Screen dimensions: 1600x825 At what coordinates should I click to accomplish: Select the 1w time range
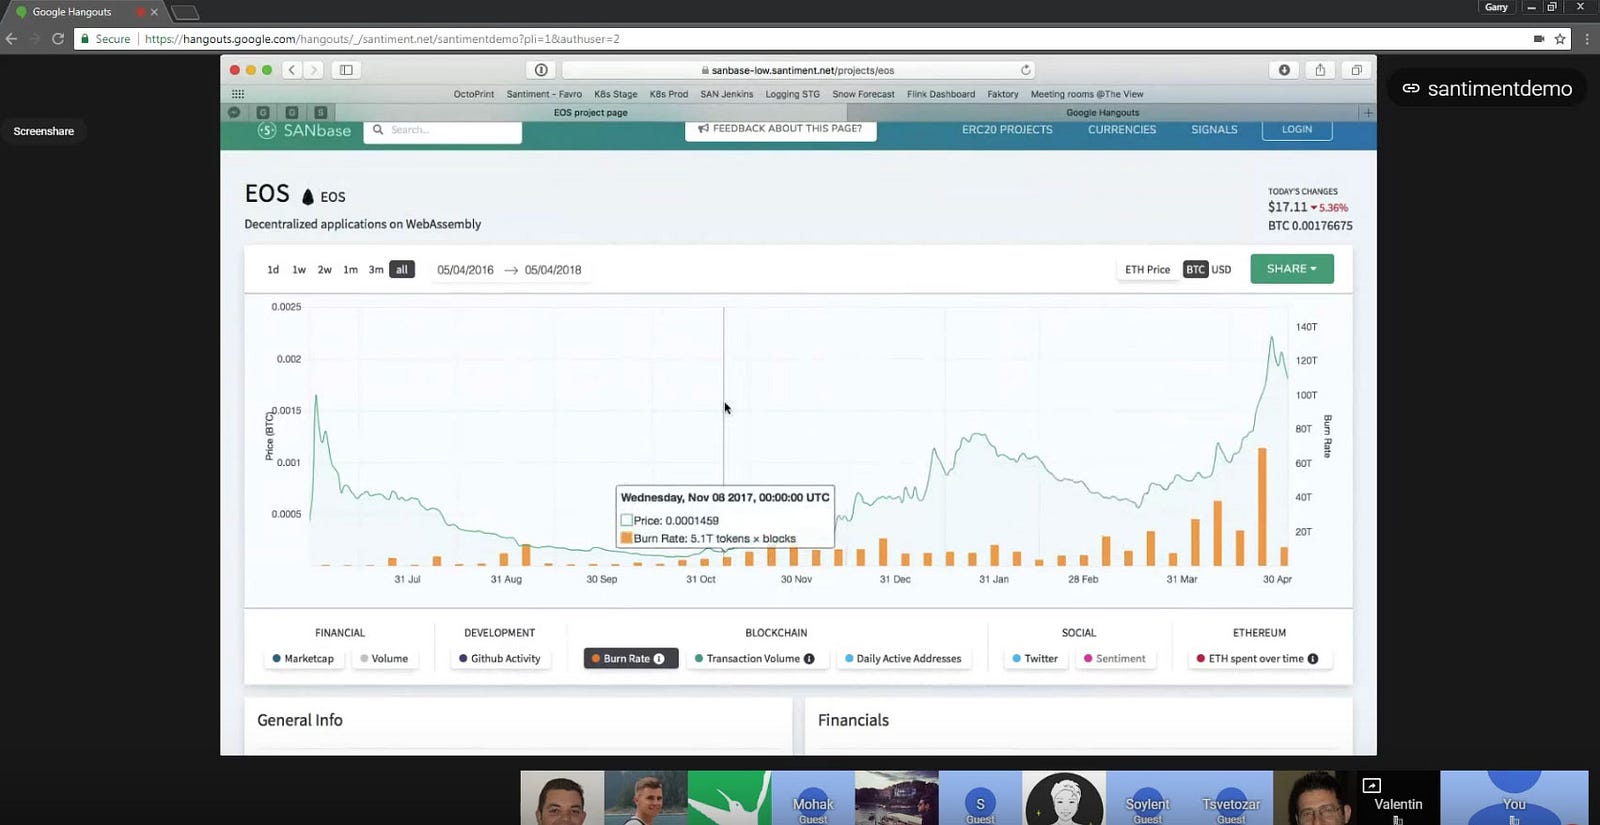click(299, 270)
